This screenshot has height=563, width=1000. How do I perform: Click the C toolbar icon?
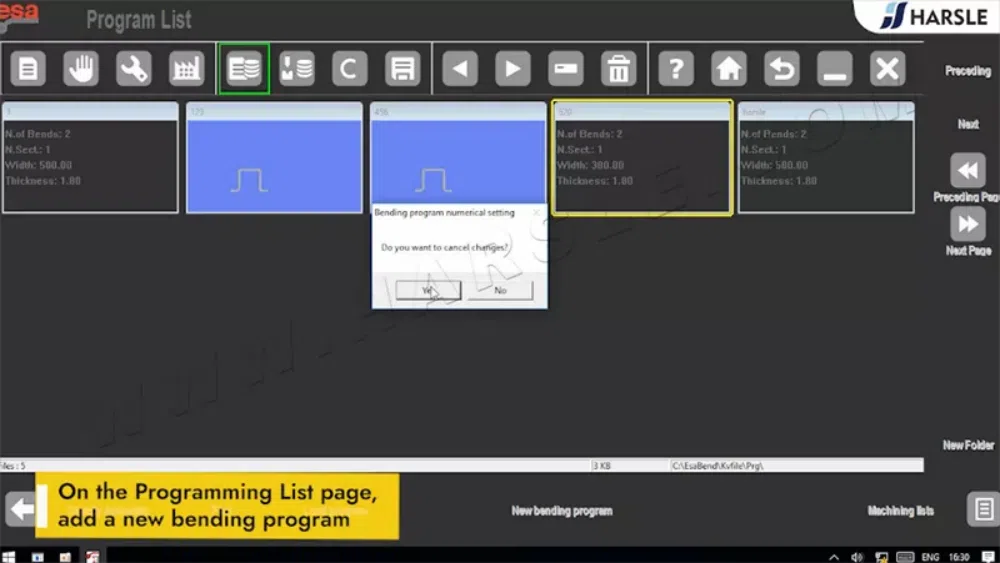pos(349,68)
